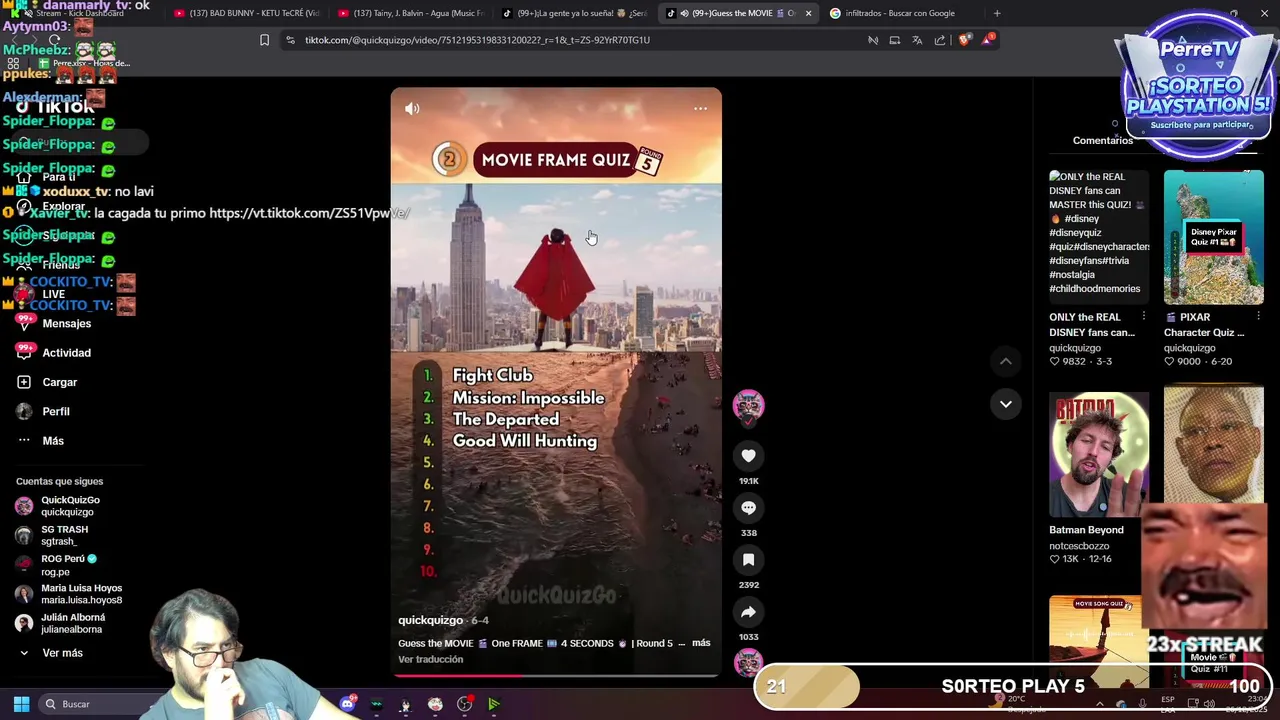The width and height of the screenshot is (1280, 720).
Task: Click Ver traducción under the video caption
Action: click(430, 660)
